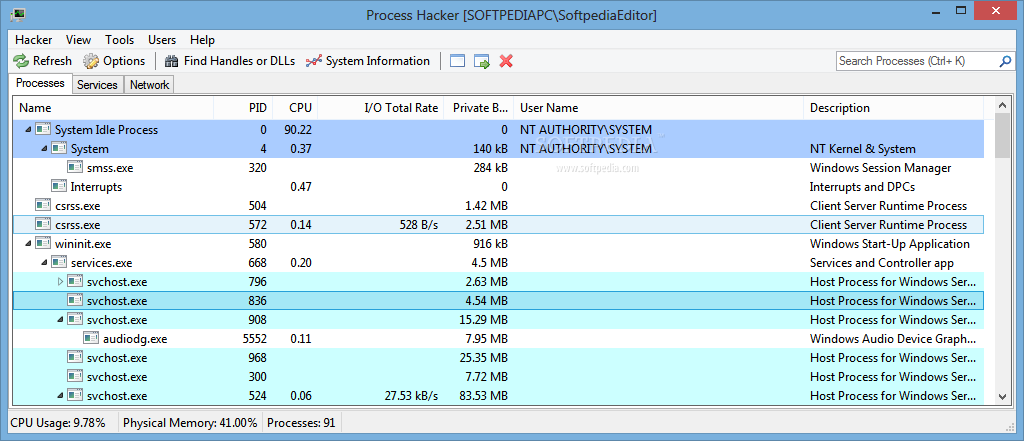Collapse the wininit.exe tree node
Viewport: 1024px width, 441px height.
point(29,244)
